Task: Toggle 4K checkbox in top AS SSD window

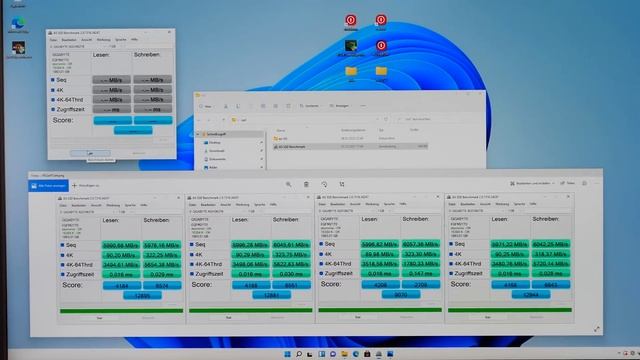Action: coord(53,90)
